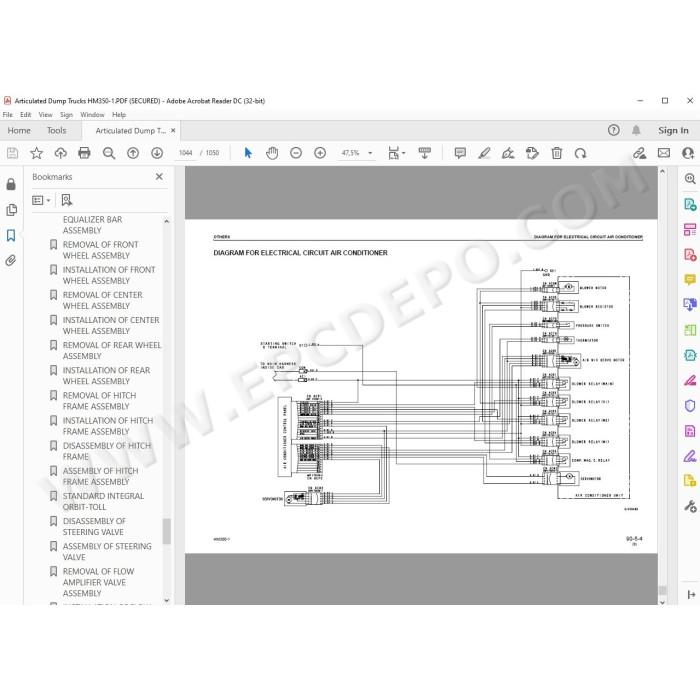Image resolution: width=700 pixels, height=700 pixels.
Task: Click the Sign In link
Action: [673, 130]
